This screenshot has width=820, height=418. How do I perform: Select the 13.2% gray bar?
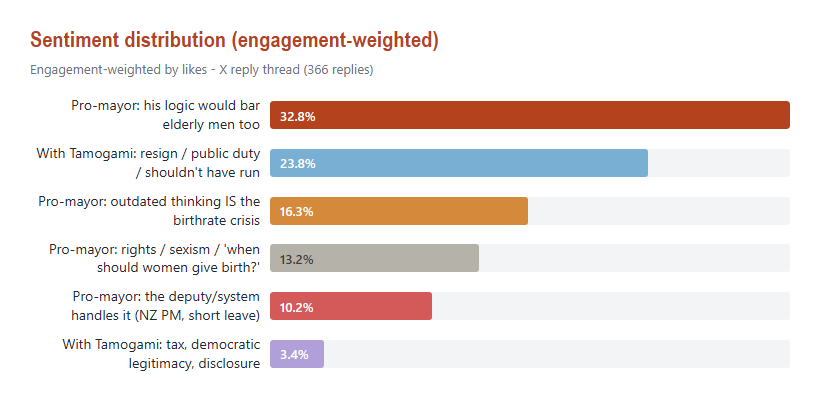click(x=374, y=258)
